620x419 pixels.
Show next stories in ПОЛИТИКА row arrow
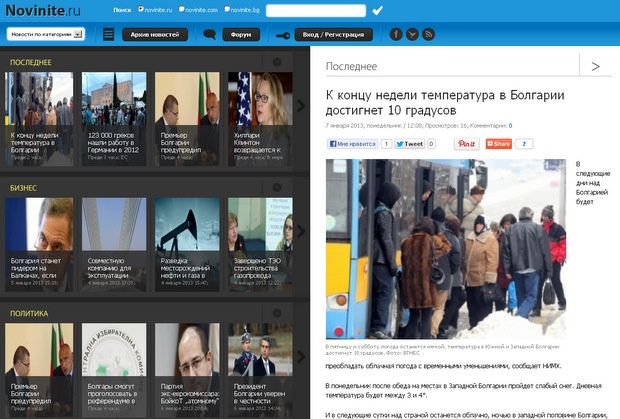click(301, 357)
